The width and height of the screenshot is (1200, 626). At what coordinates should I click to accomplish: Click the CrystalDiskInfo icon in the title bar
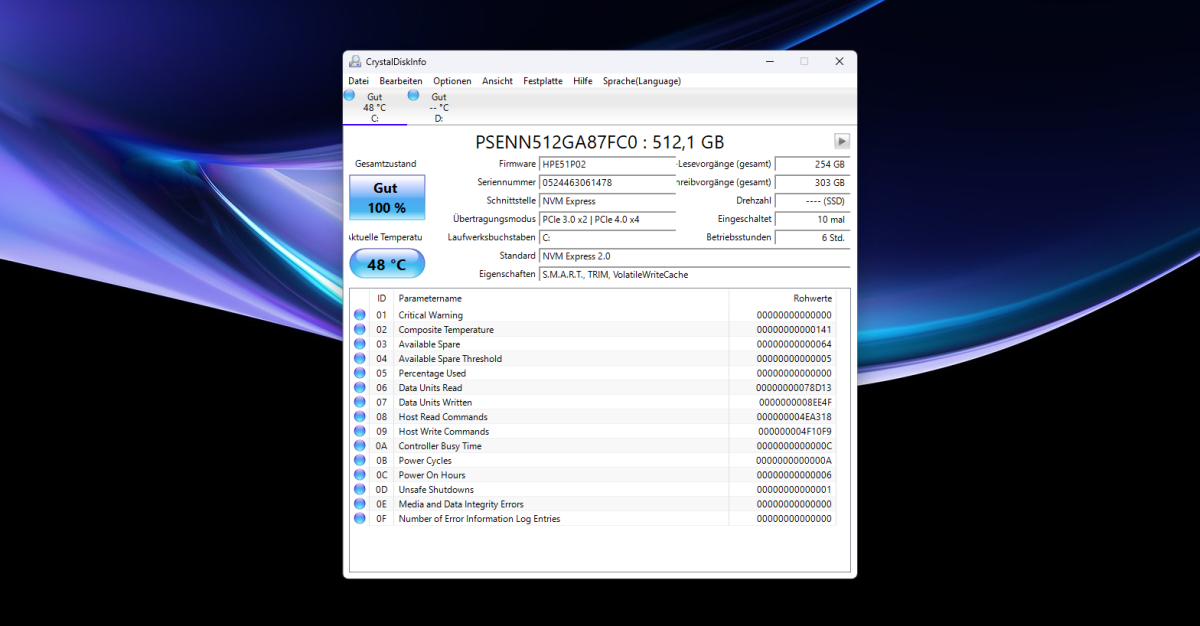tap(355, 61)
